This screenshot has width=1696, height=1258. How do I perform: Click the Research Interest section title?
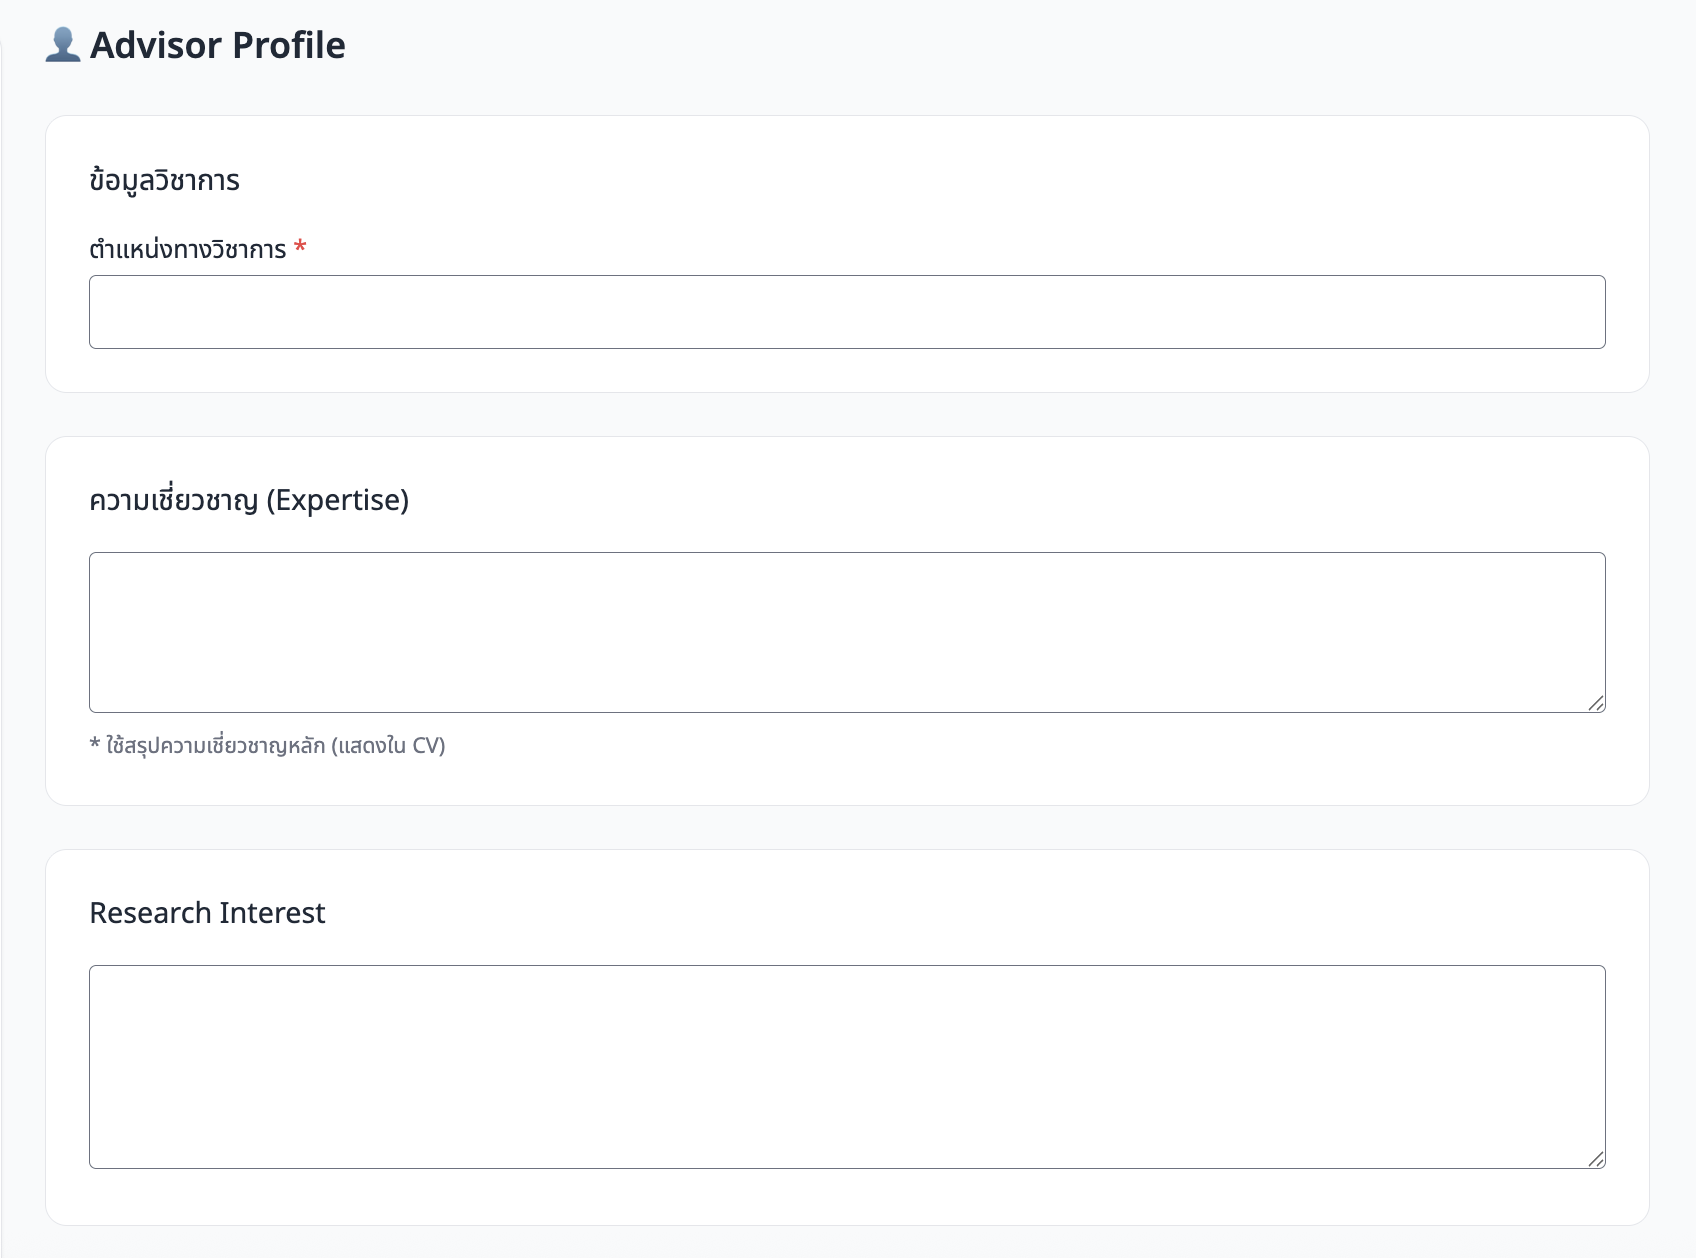pyautogui.click(x=207, y=913)
